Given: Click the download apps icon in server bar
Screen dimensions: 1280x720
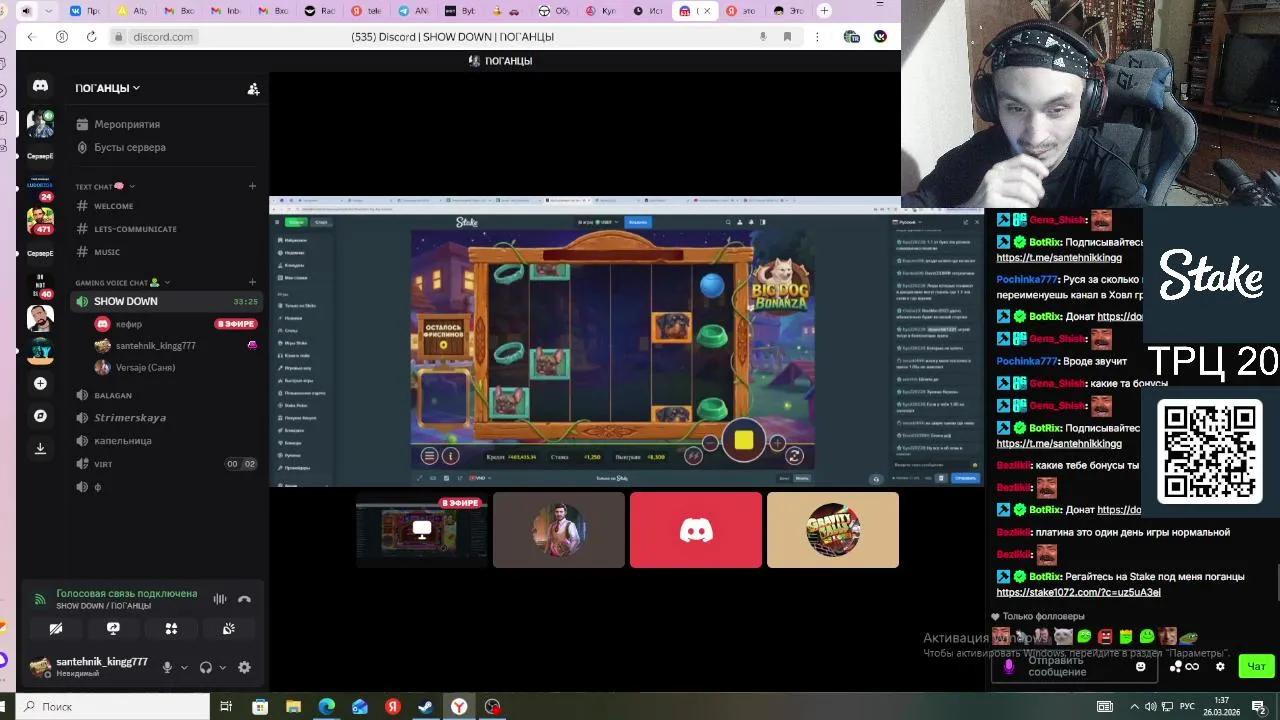Looking at the screenshot, I should pyautogui.click(x=40, y=448).
